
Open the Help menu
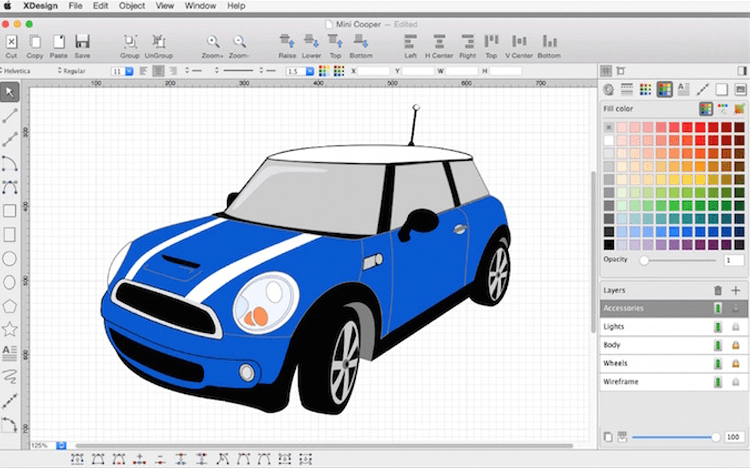(x=236, y=6)
